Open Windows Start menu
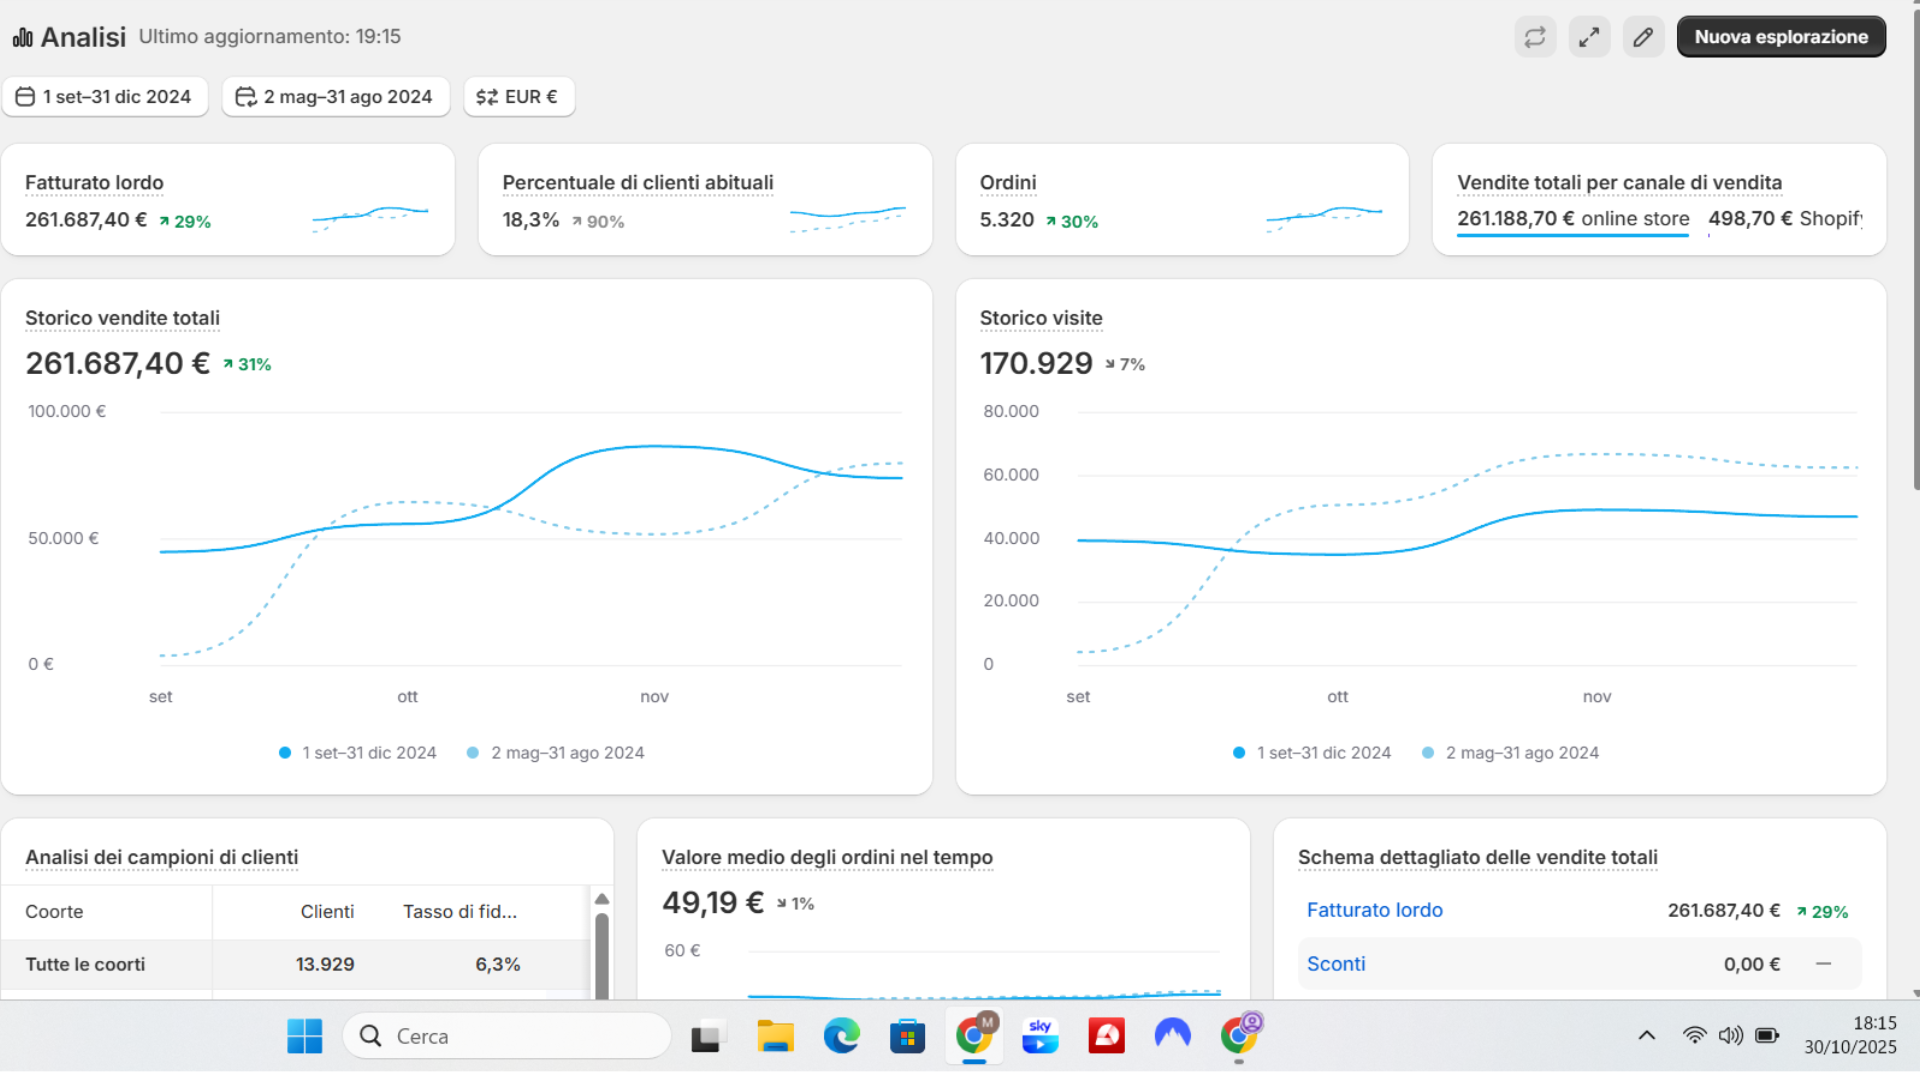 304,1036
